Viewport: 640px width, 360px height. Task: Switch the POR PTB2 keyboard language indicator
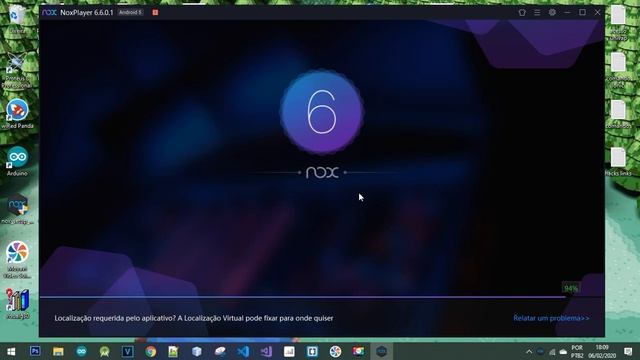click(577, 351)
